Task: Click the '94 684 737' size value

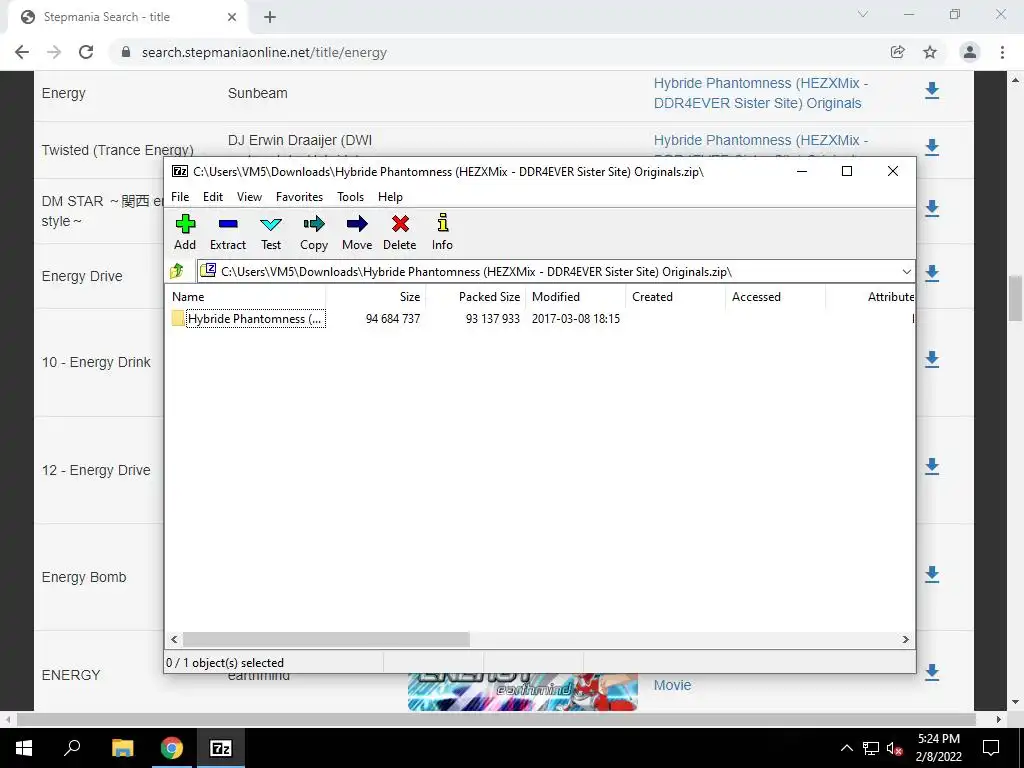Action: pyautogui.click(x=392, y=319)
